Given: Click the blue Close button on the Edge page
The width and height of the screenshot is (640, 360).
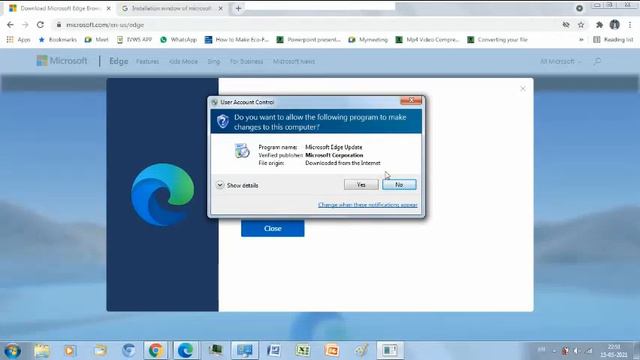Looking at the screenshot, I should point(273,229).
